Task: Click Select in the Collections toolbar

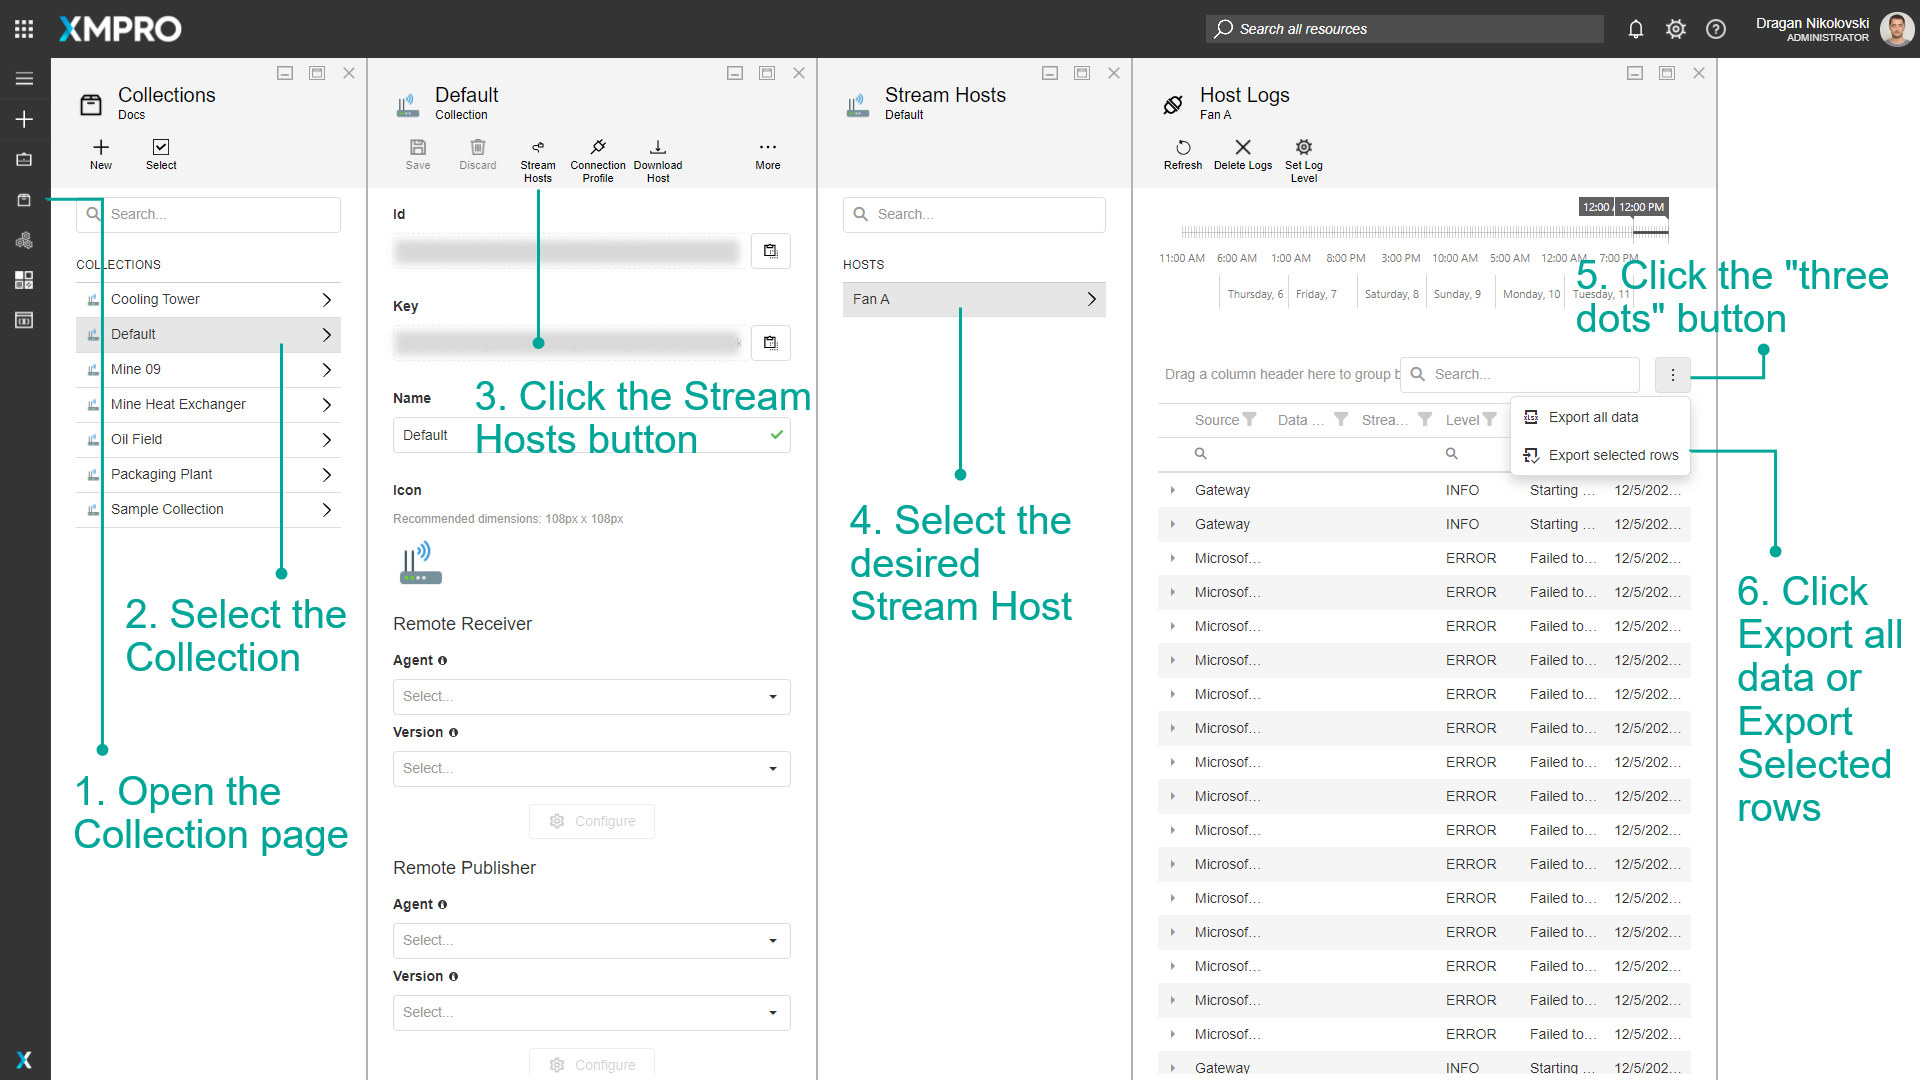Action: click(x=161, y=155)
